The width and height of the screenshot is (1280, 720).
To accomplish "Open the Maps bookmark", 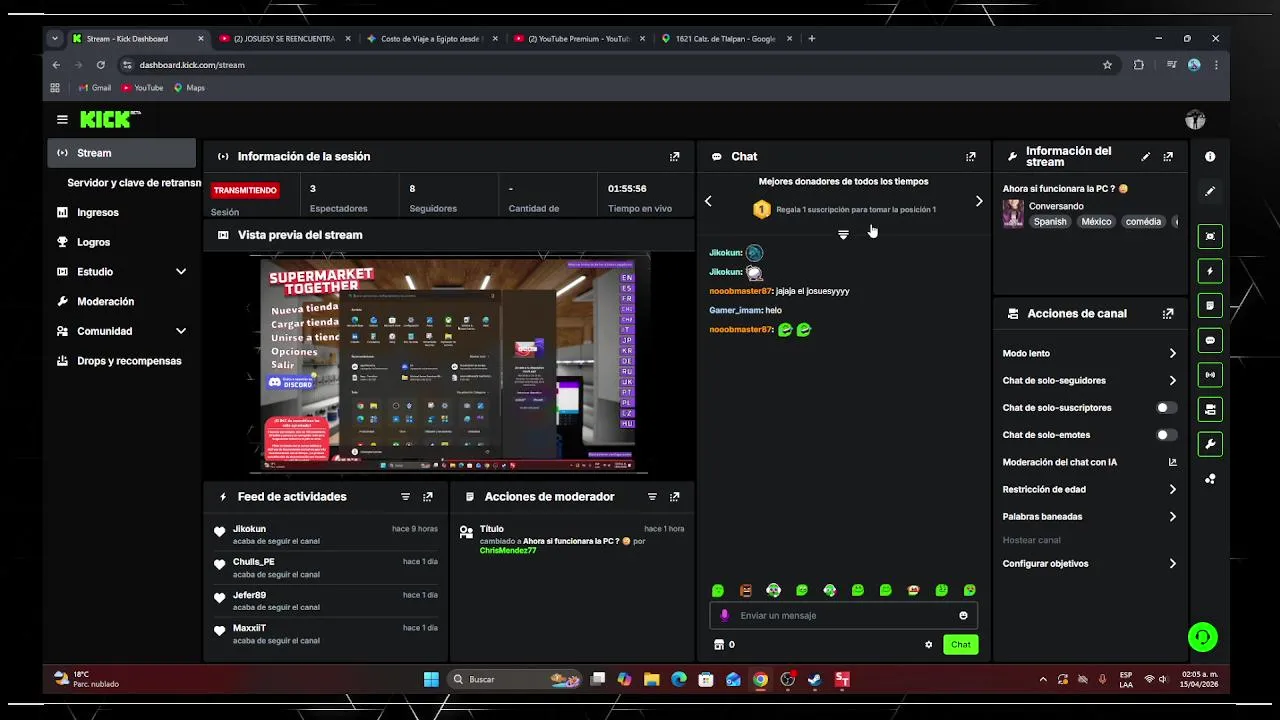I will [x=189, y=88].
